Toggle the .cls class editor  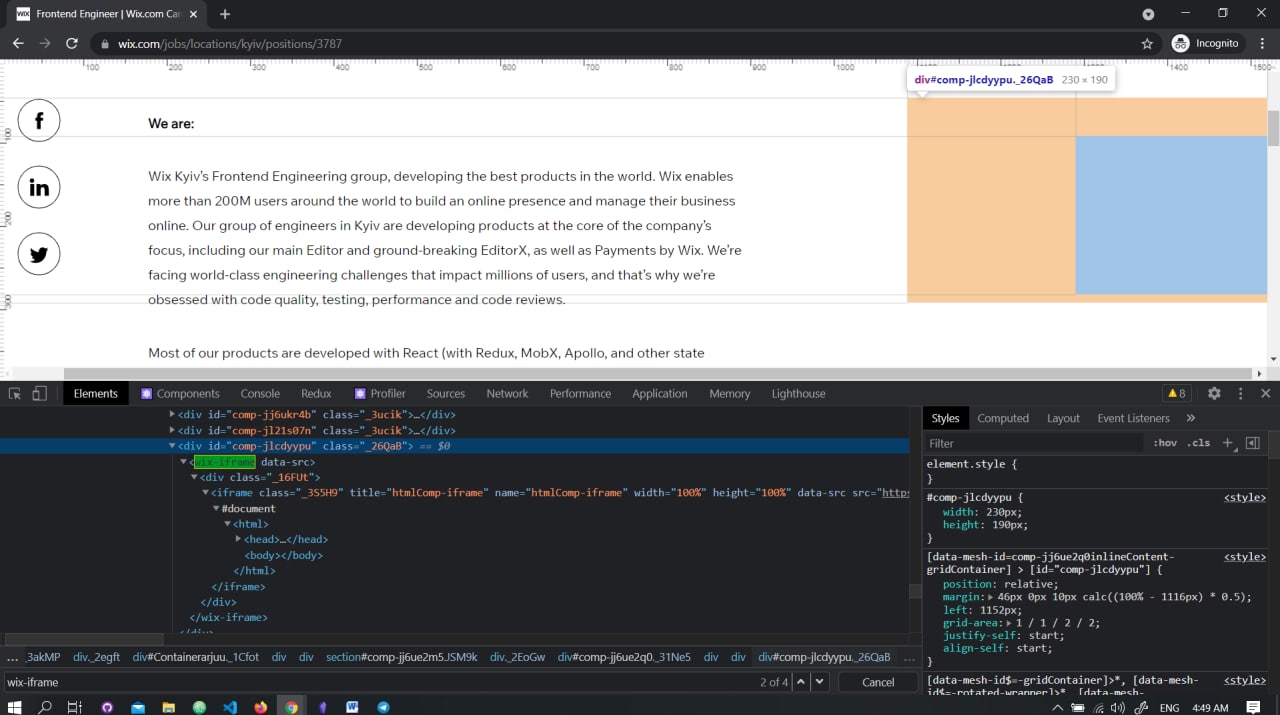(x=1198, y=443)
